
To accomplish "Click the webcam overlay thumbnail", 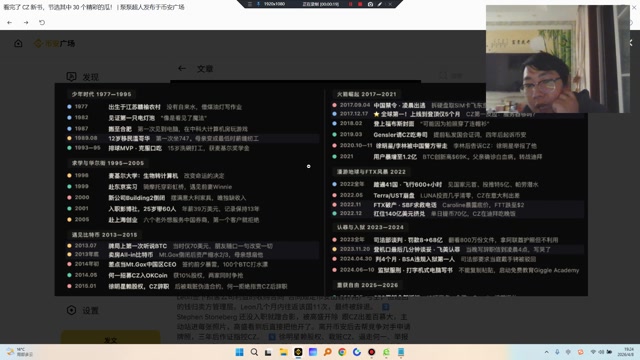I will point(558,59).
